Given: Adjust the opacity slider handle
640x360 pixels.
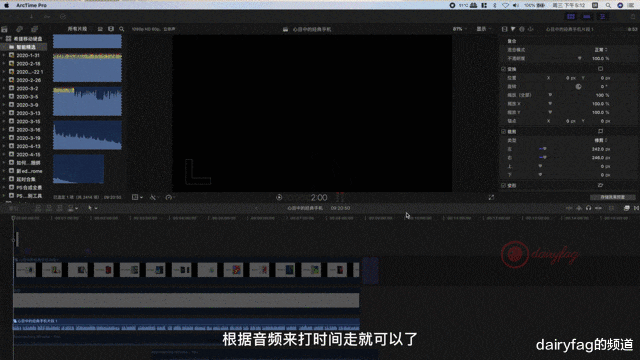Looking at the screenshot, I should (x=580, y=59).
